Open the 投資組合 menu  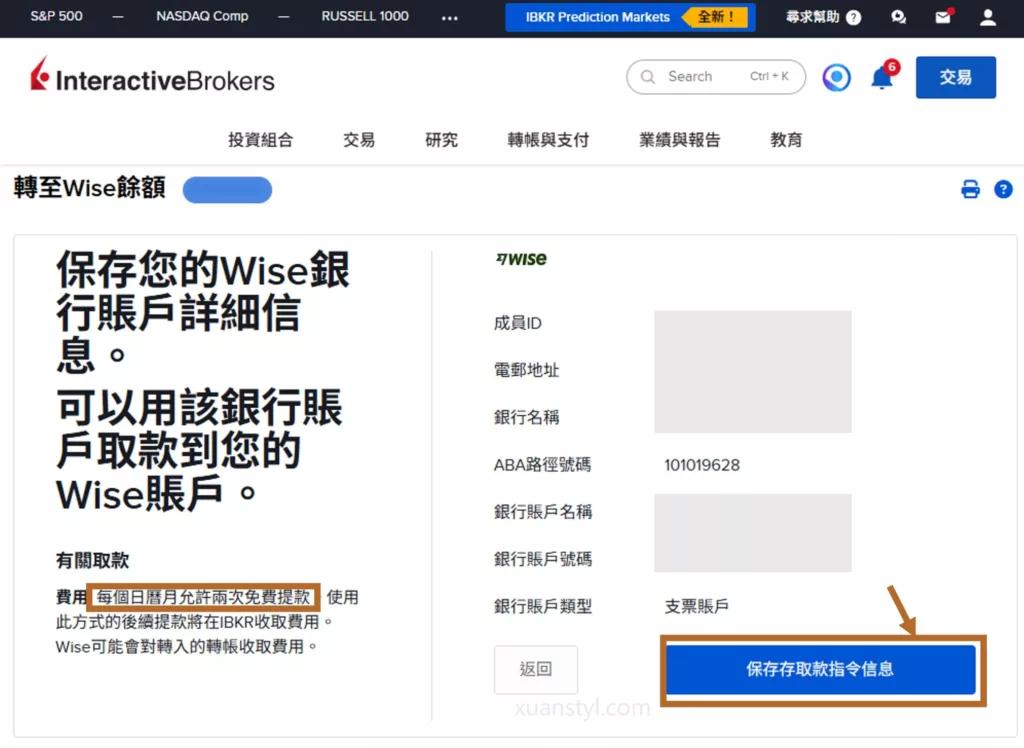(261, 140)
